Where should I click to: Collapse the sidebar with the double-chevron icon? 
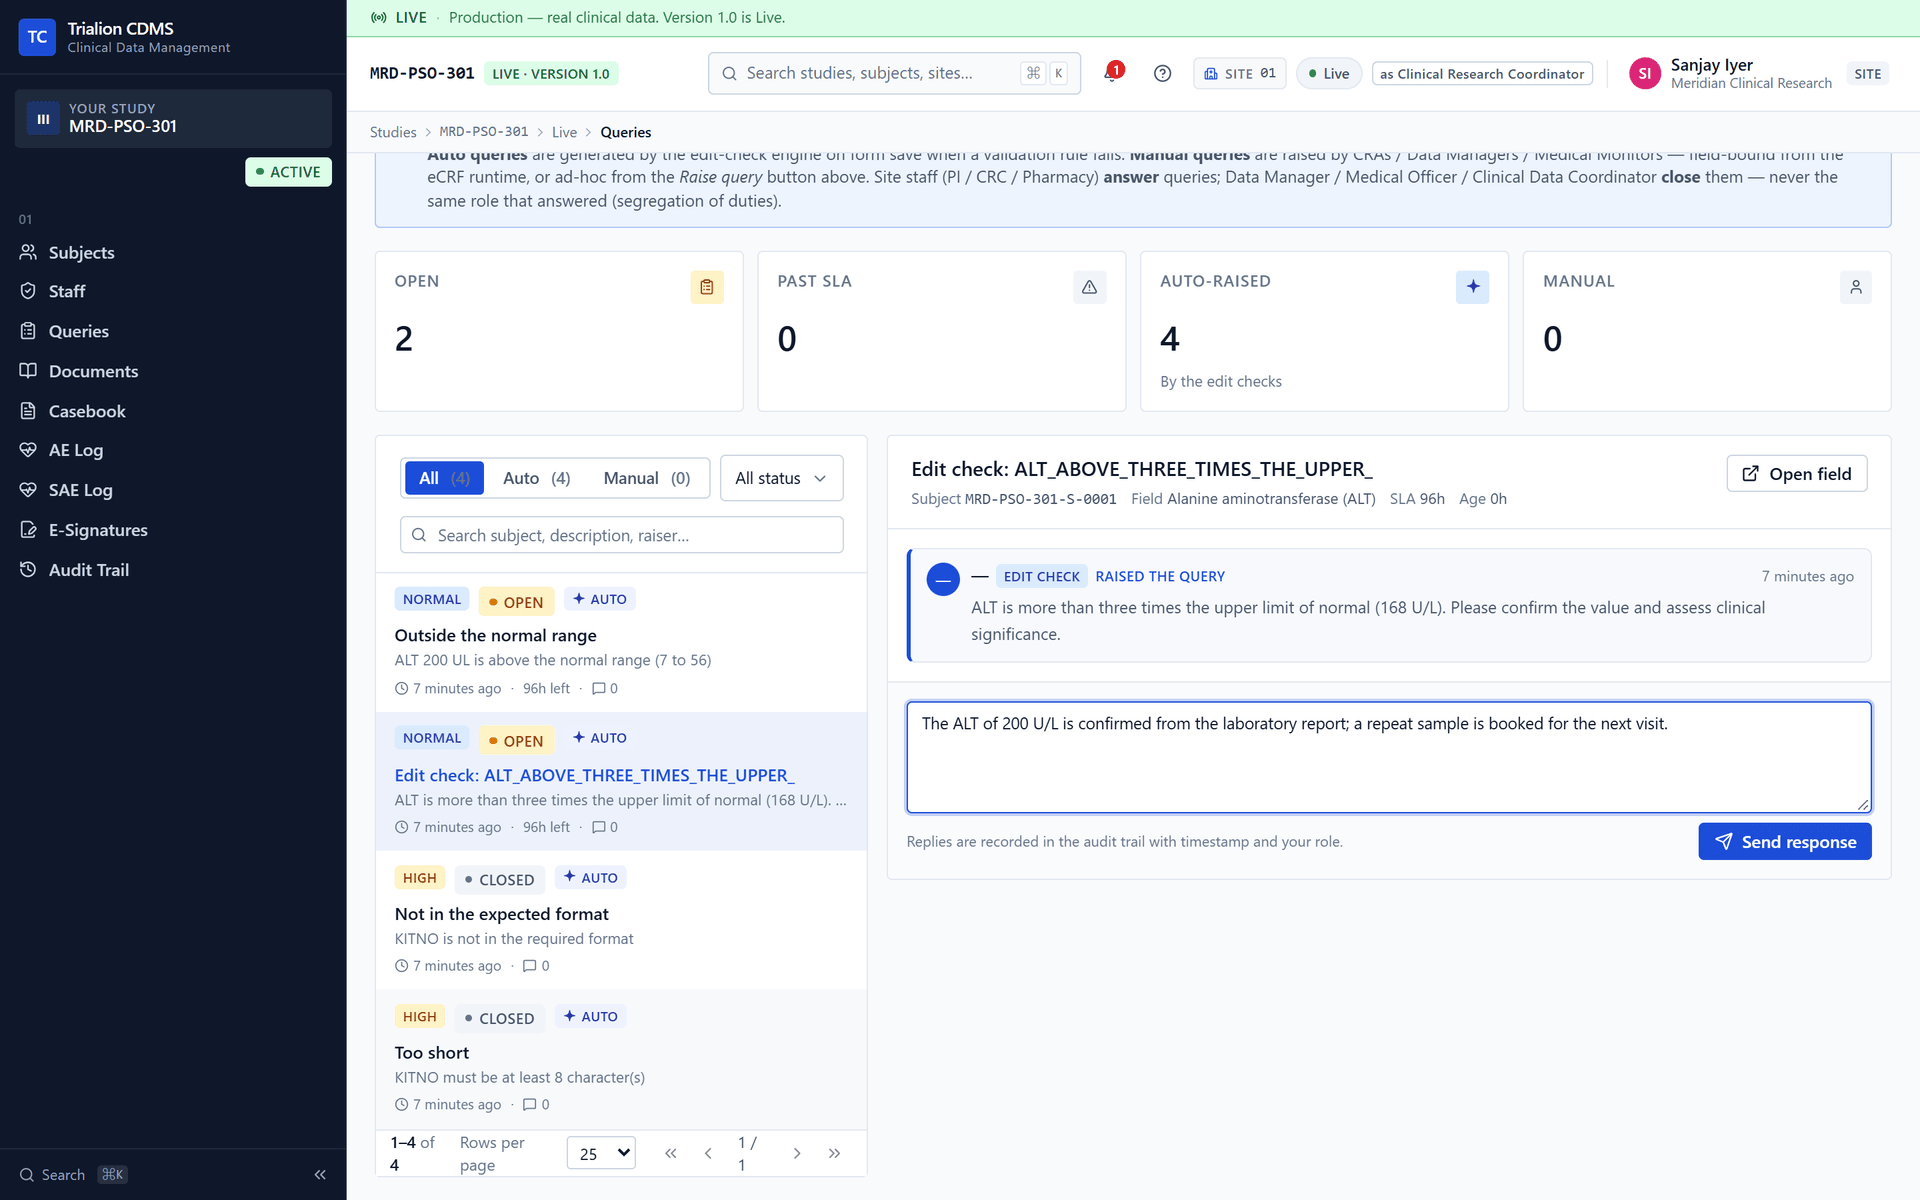click(x=320, y=1174)
